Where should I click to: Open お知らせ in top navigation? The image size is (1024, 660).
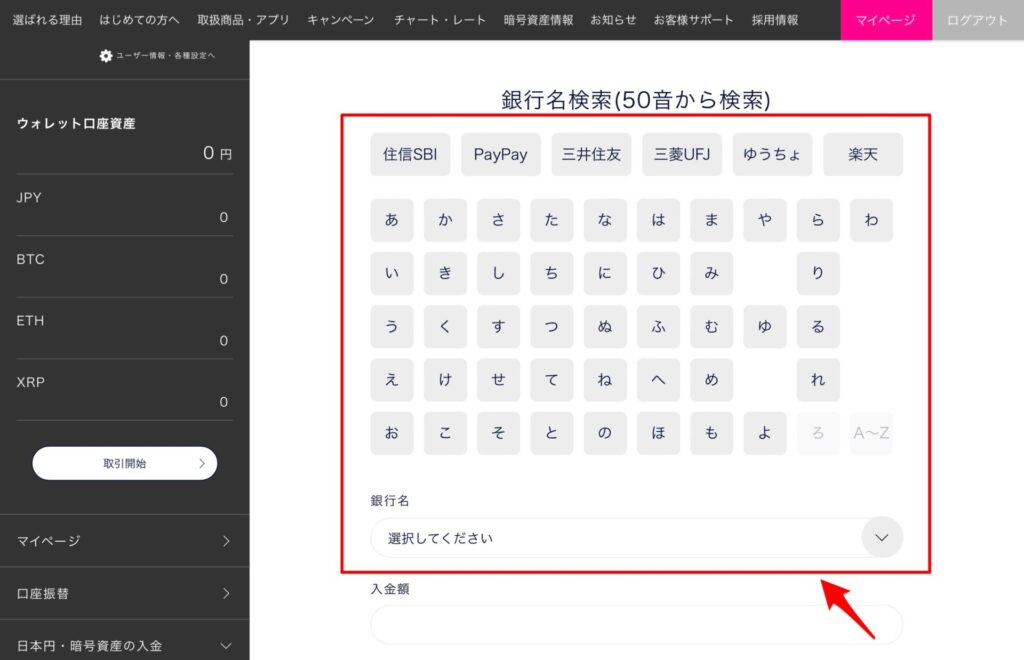(613, 20)
